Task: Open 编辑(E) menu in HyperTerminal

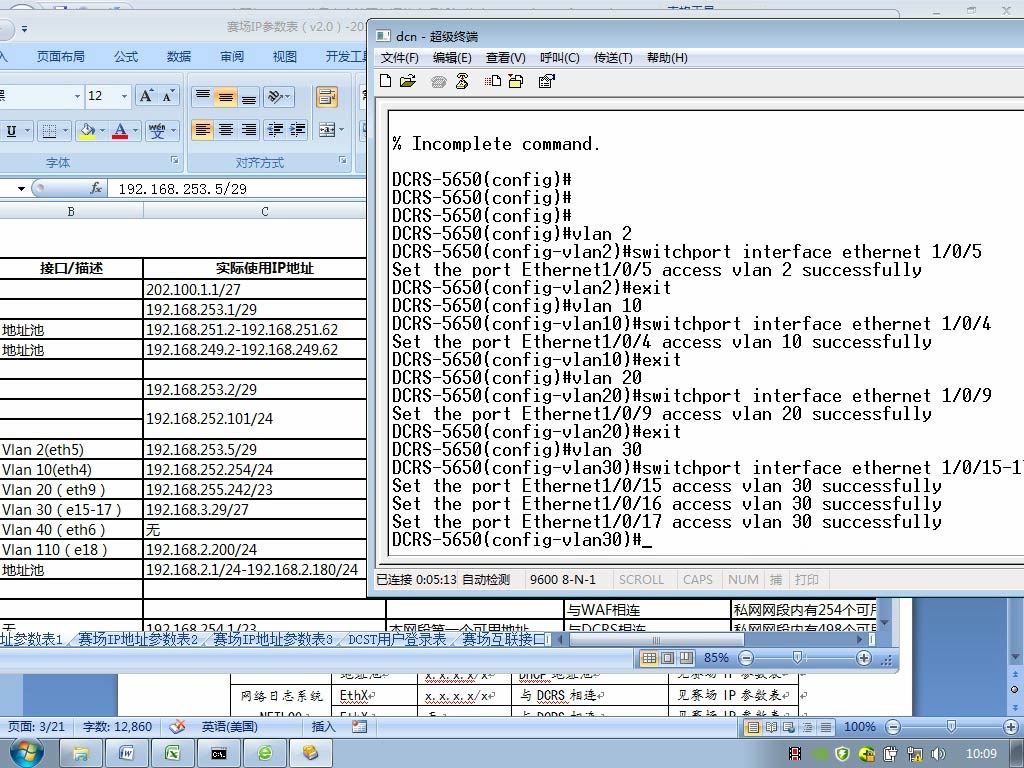Action: 452,57
